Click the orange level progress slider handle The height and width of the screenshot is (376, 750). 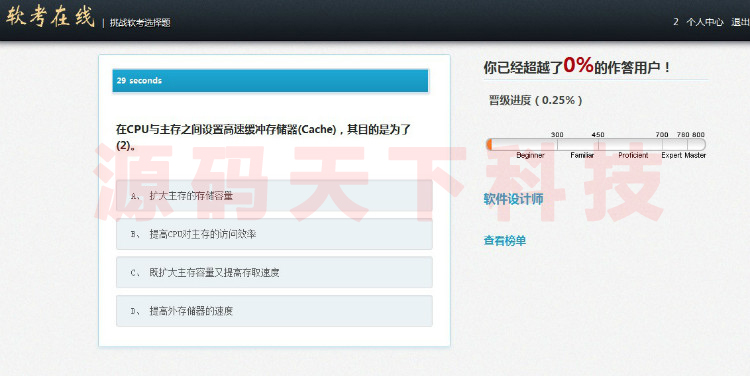pyautogui.click(x=489, y=144)
